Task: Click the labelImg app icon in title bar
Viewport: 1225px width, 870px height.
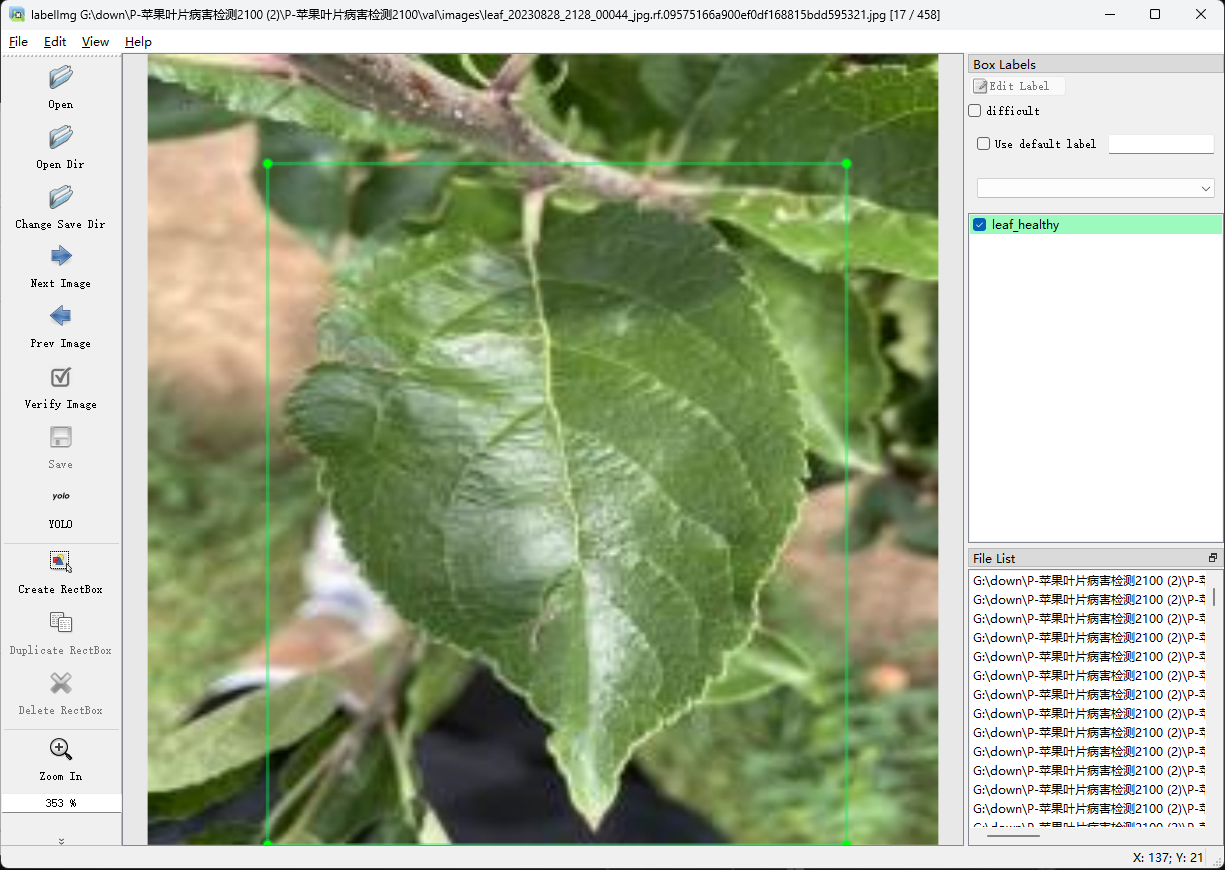Action: pyautogui.click(x=16, y=15)
